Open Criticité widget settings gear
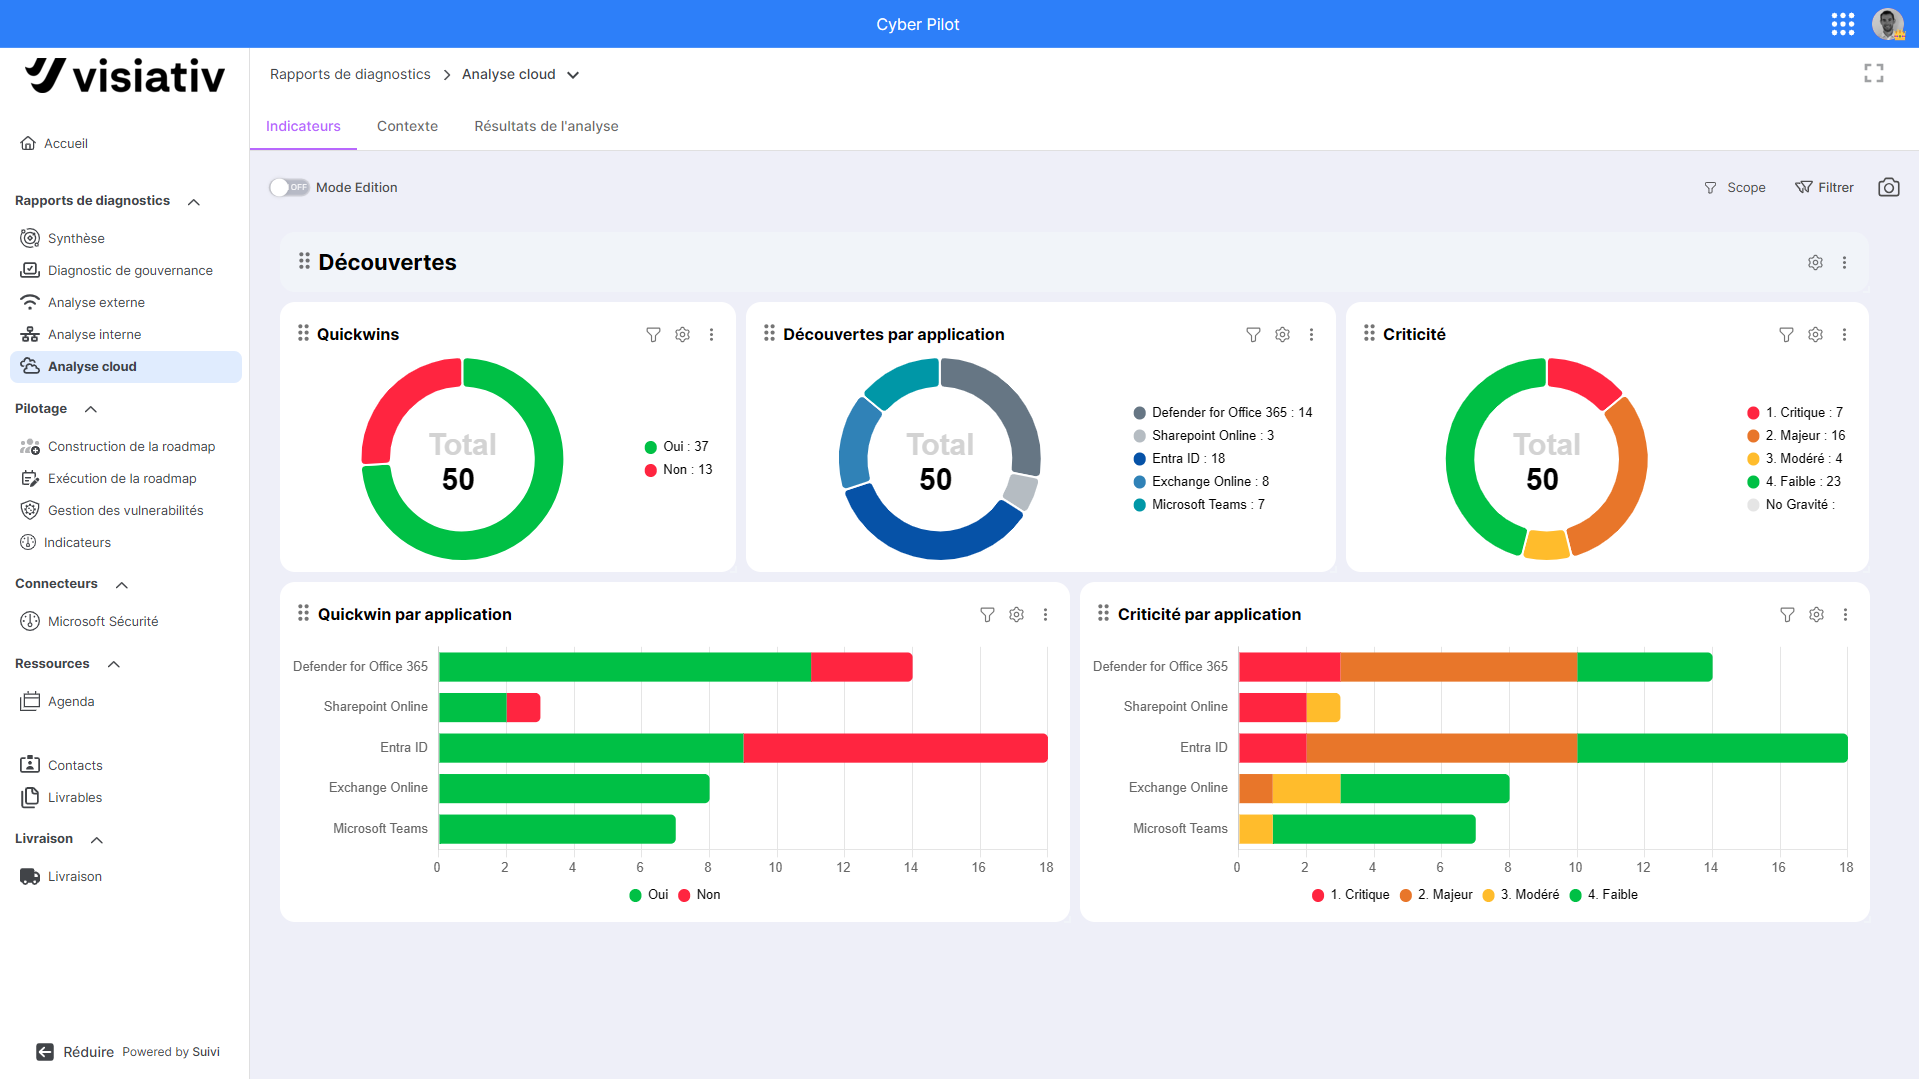Image resolution: width=1919 pixels, height=1079 pixels. pyautogui.click(x=1815, y=335)
